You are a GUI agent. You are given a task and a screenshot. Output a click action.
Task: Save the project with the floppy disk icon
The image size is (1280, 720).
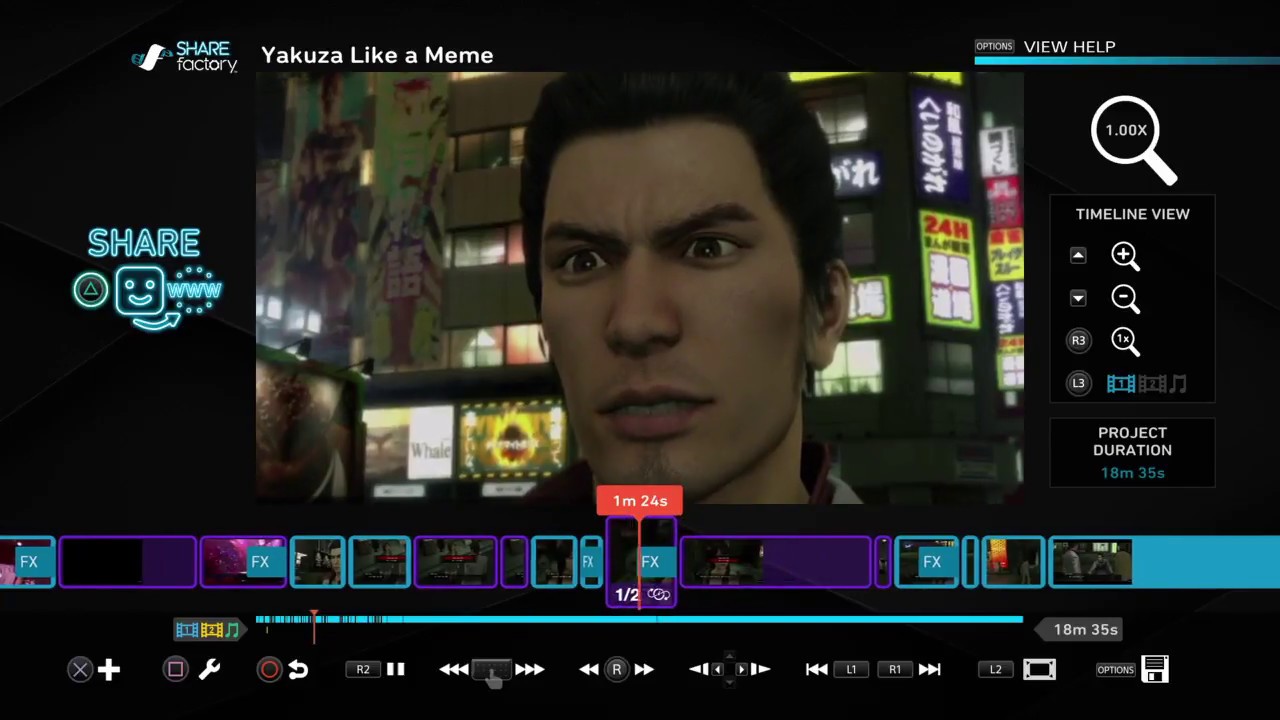click(1155, 670)
